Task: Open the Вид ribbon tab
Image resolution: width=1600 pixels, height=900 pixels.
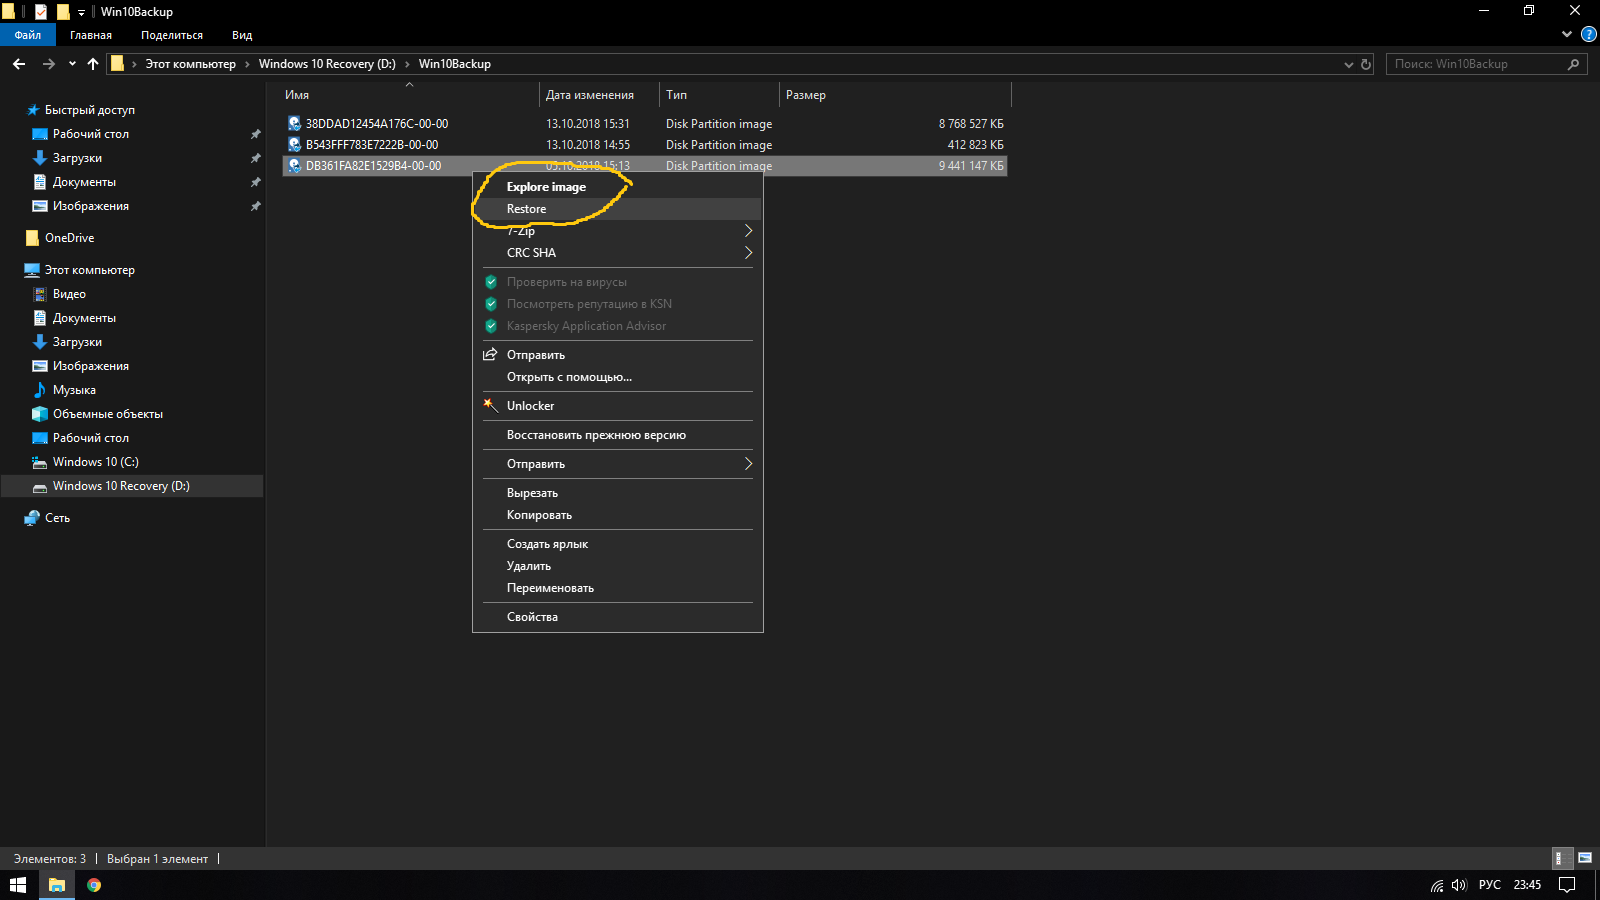Action: click(x=242, y=35)
